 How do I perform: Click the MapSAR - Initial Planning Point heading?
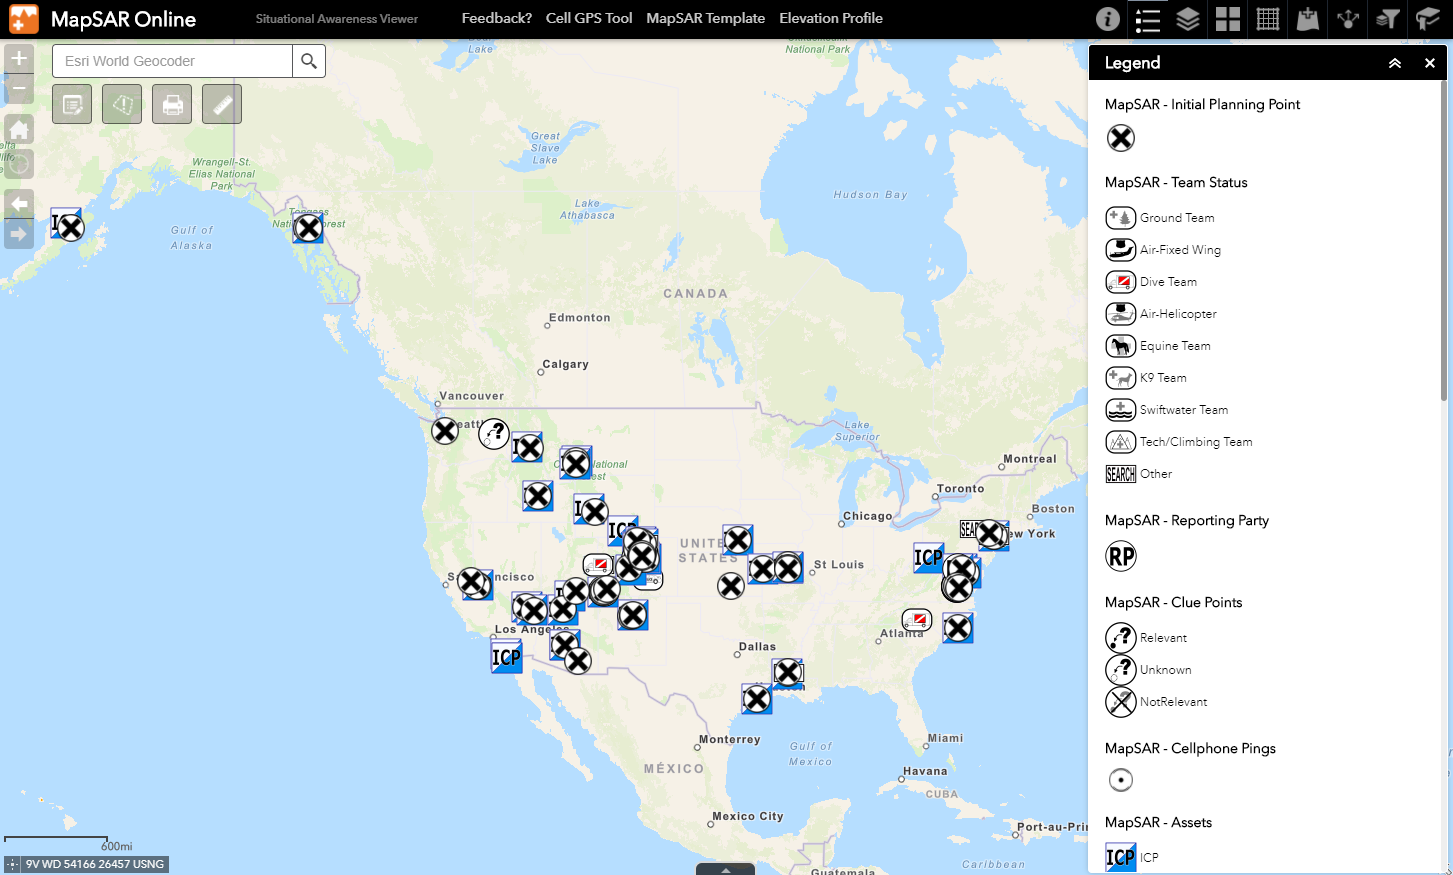click(1203, 105)
